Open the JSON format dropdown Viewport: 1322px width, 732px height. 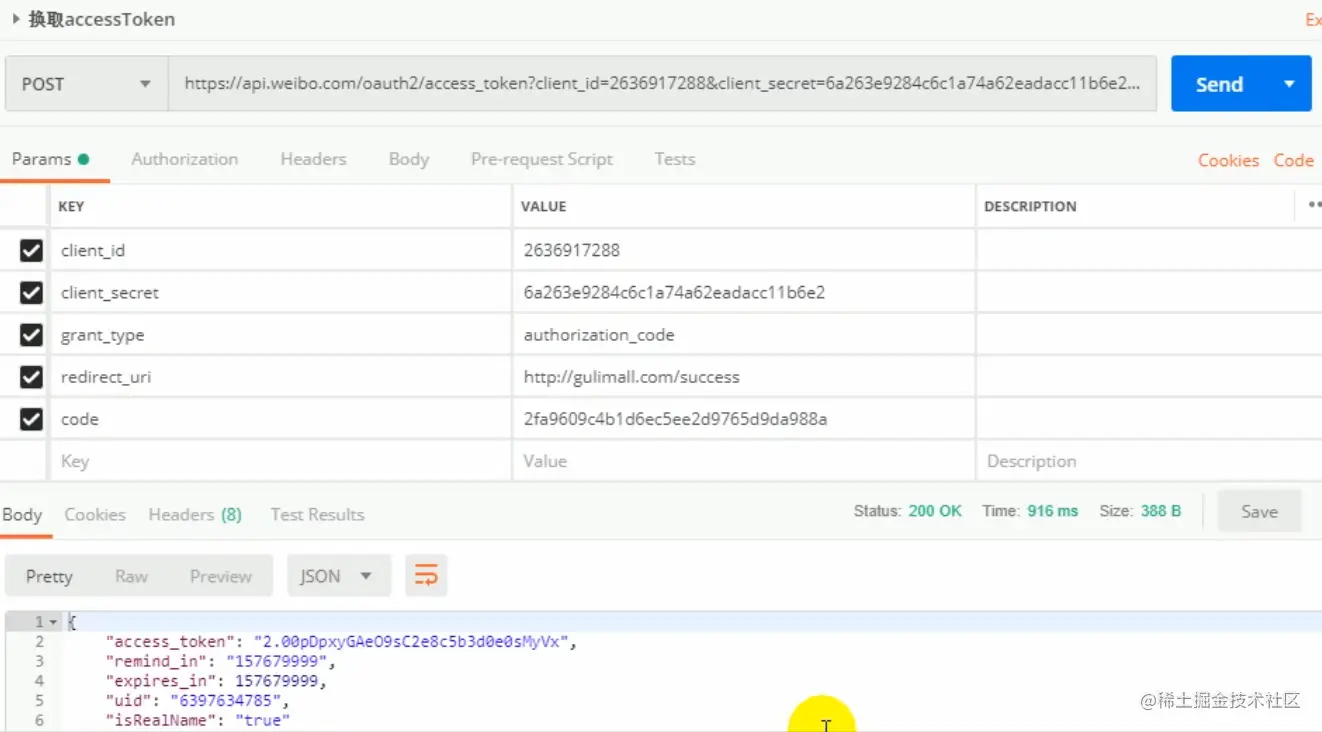click(x=338, y=576)
